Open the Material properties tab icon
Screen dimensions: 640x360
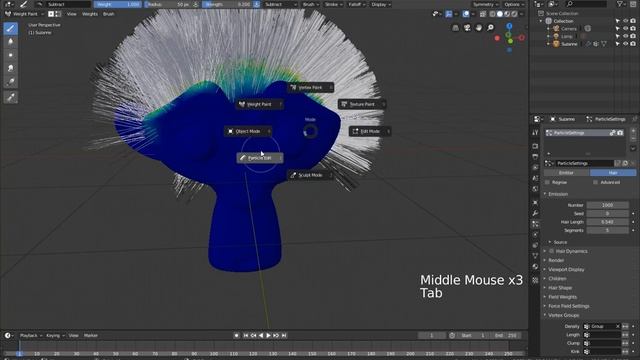pos(536,266)
